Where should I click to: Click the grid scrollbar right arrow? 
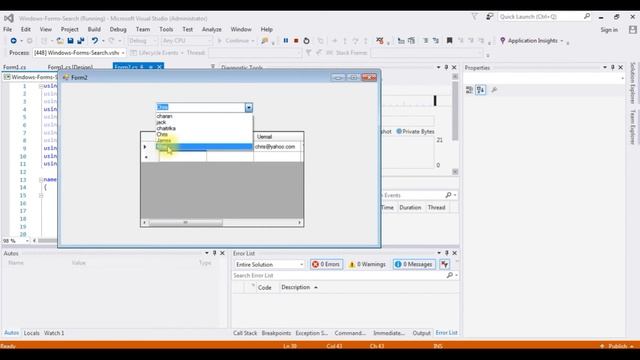pos(299,222)
